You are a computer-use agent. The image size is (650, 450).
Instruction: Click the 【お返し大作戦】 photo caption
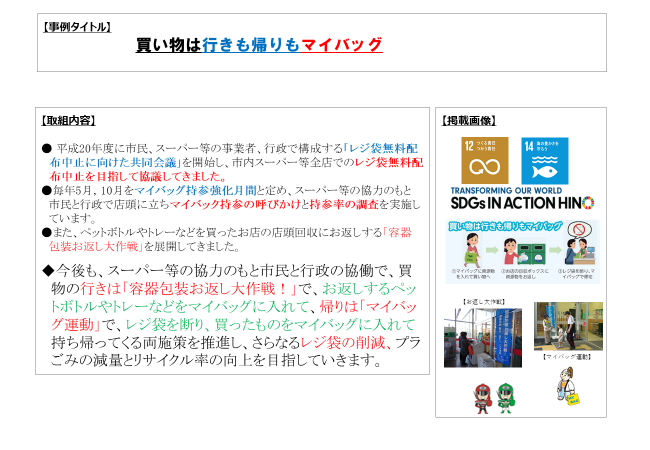483,302
